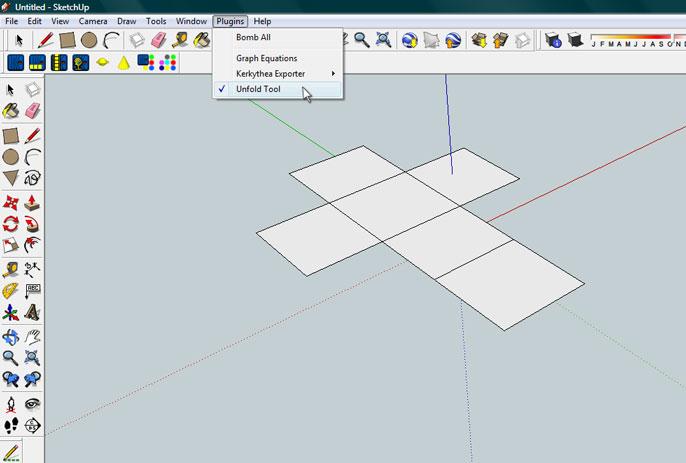Click the Zoom Extents icon
This screenshot has height=463, width=686.
click(x=382, y=40)
